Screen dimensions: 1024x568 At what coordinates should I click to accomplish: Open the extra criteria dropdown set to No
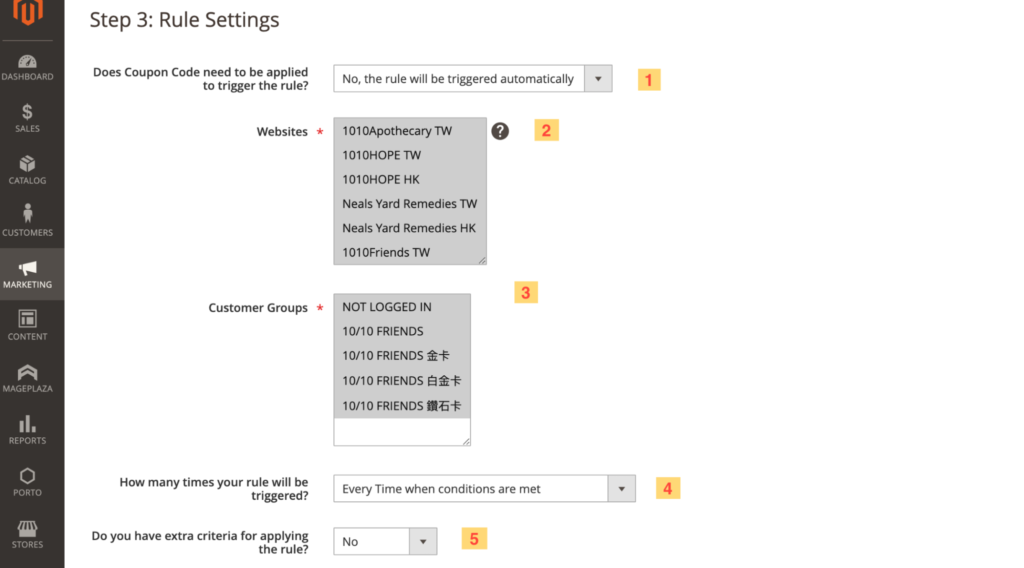pos(385,541)
